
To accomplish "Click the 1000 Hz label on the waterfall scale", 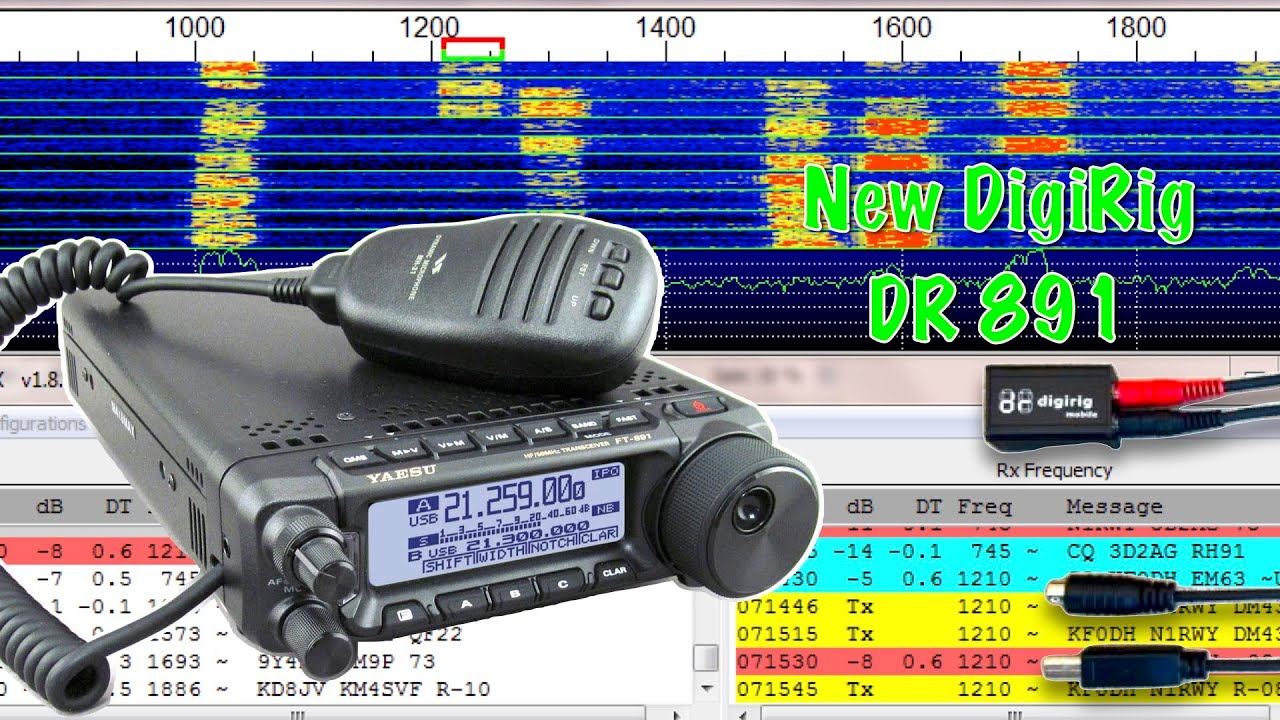I will click(194, 28).
